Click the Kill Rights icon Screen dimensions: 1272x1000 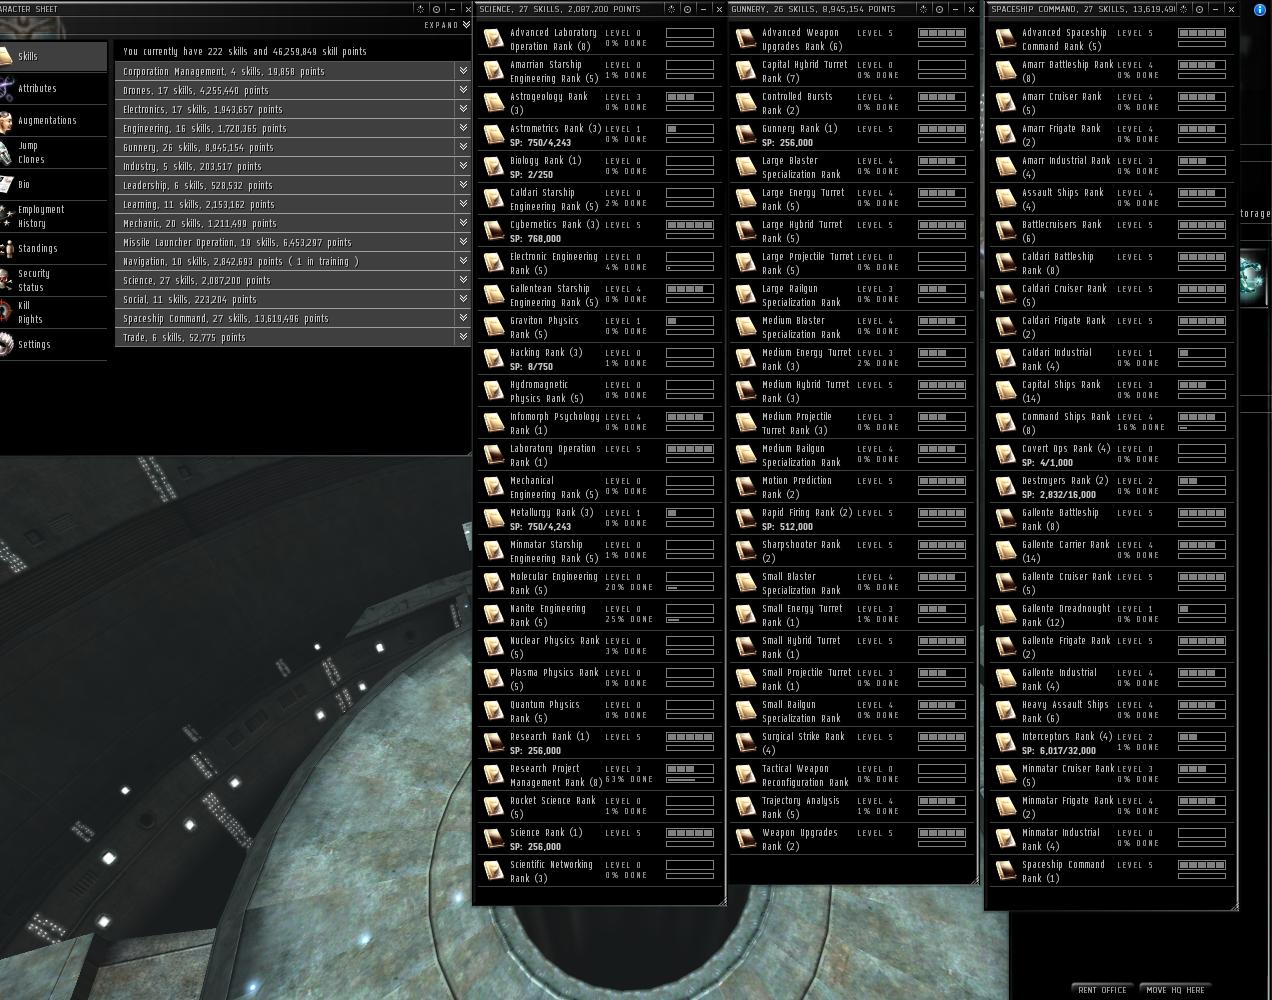(x=6, y=312)
